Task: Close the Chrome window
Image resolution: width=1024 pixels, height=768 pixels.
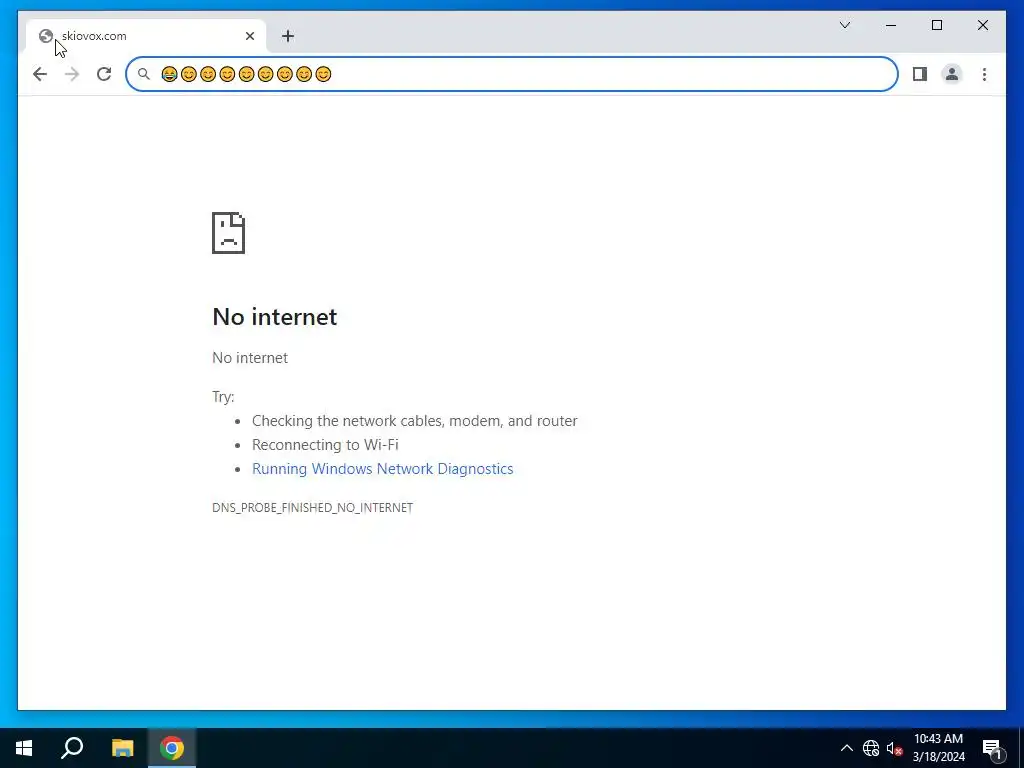Action: [x=982, y=25]
